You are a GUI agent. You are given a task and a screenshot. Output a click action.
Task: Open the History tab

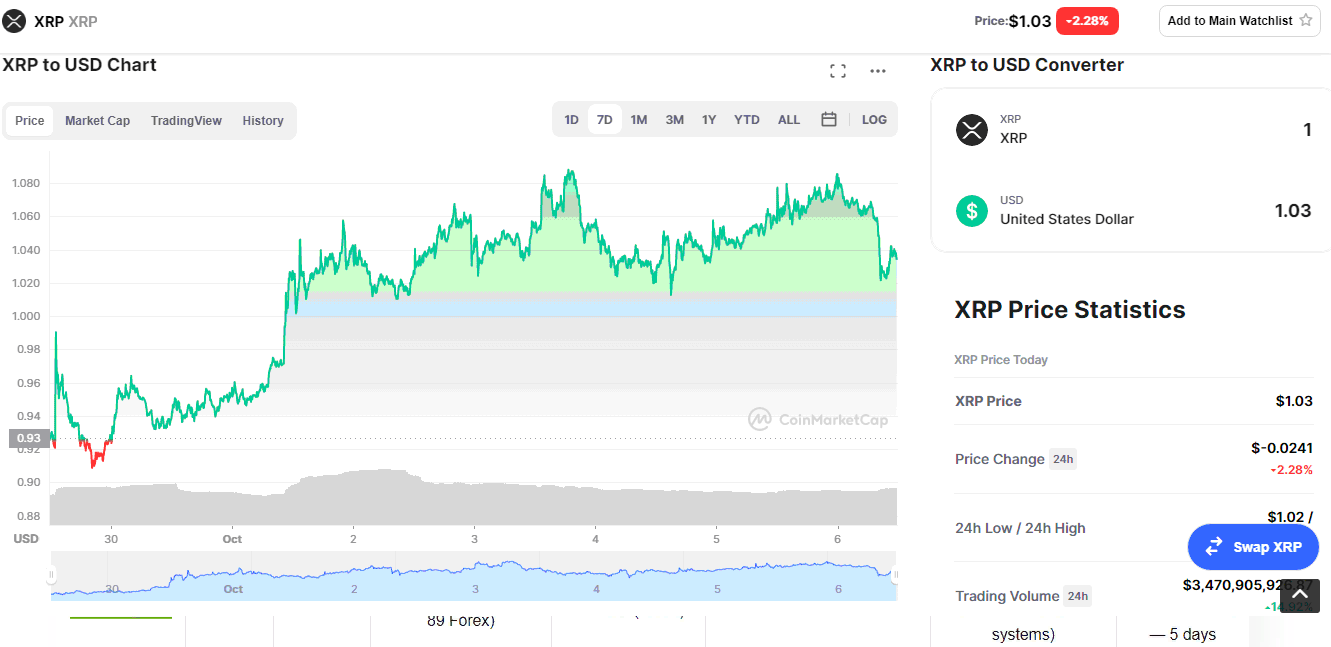click(263, 121)
